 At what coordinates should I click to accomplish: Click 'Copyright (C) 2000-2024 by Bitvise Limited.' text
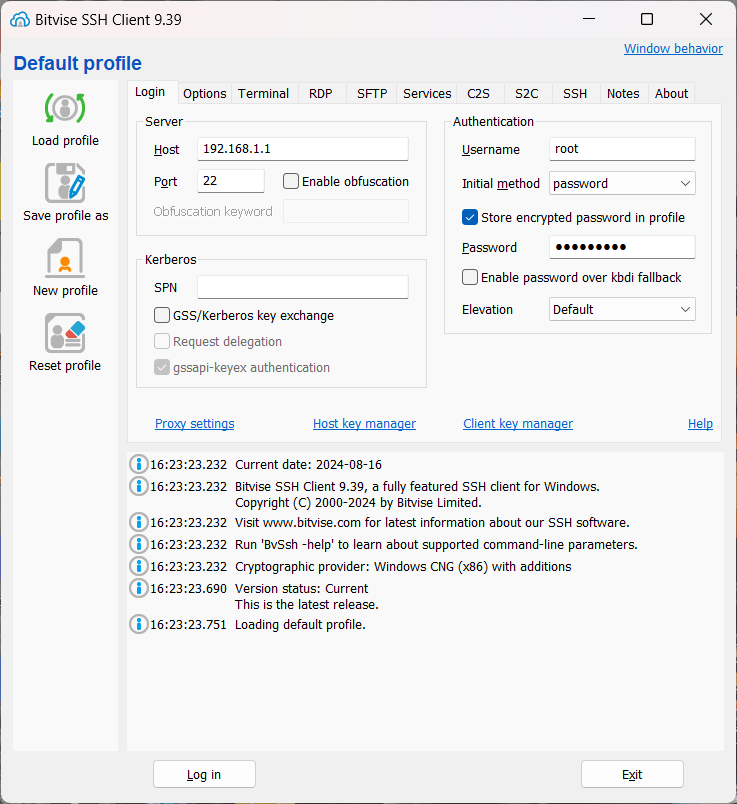pos(358,502)
